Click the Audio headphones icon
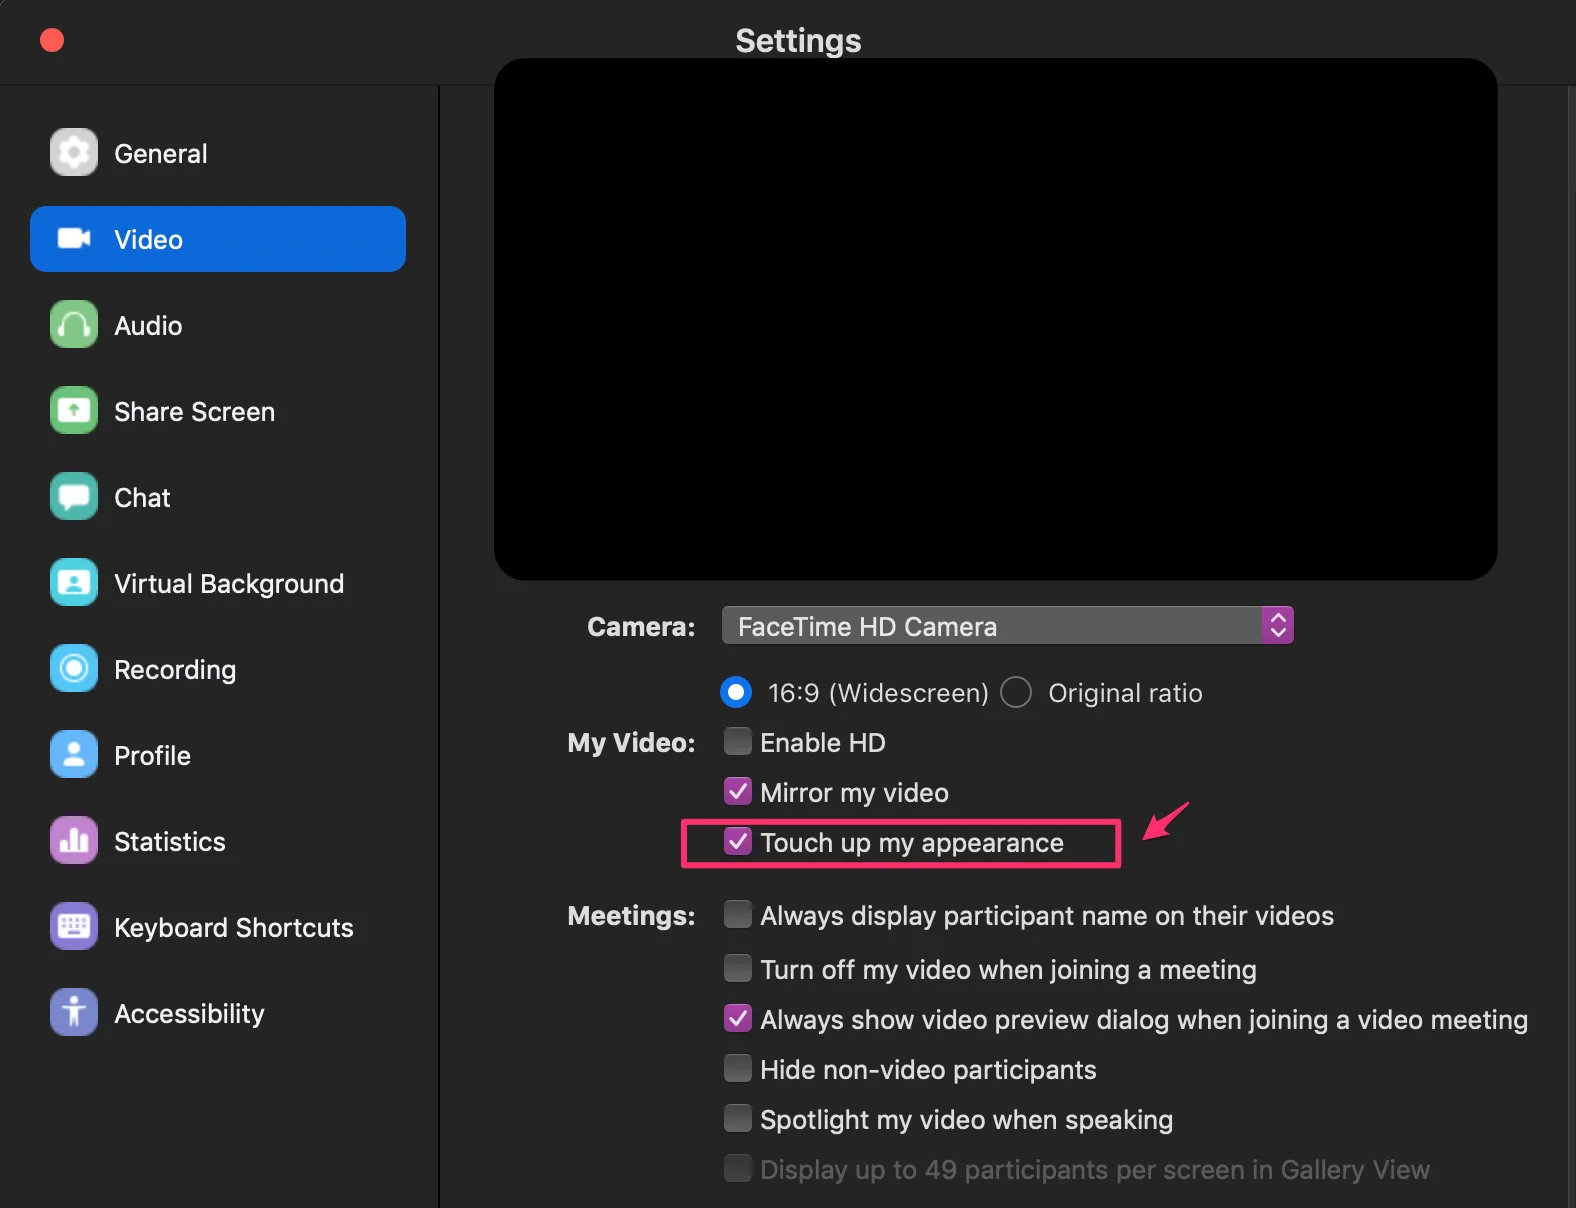The width and height of the screenshot is (1576, 1208). pyautogui.click(x=74, y=324)
